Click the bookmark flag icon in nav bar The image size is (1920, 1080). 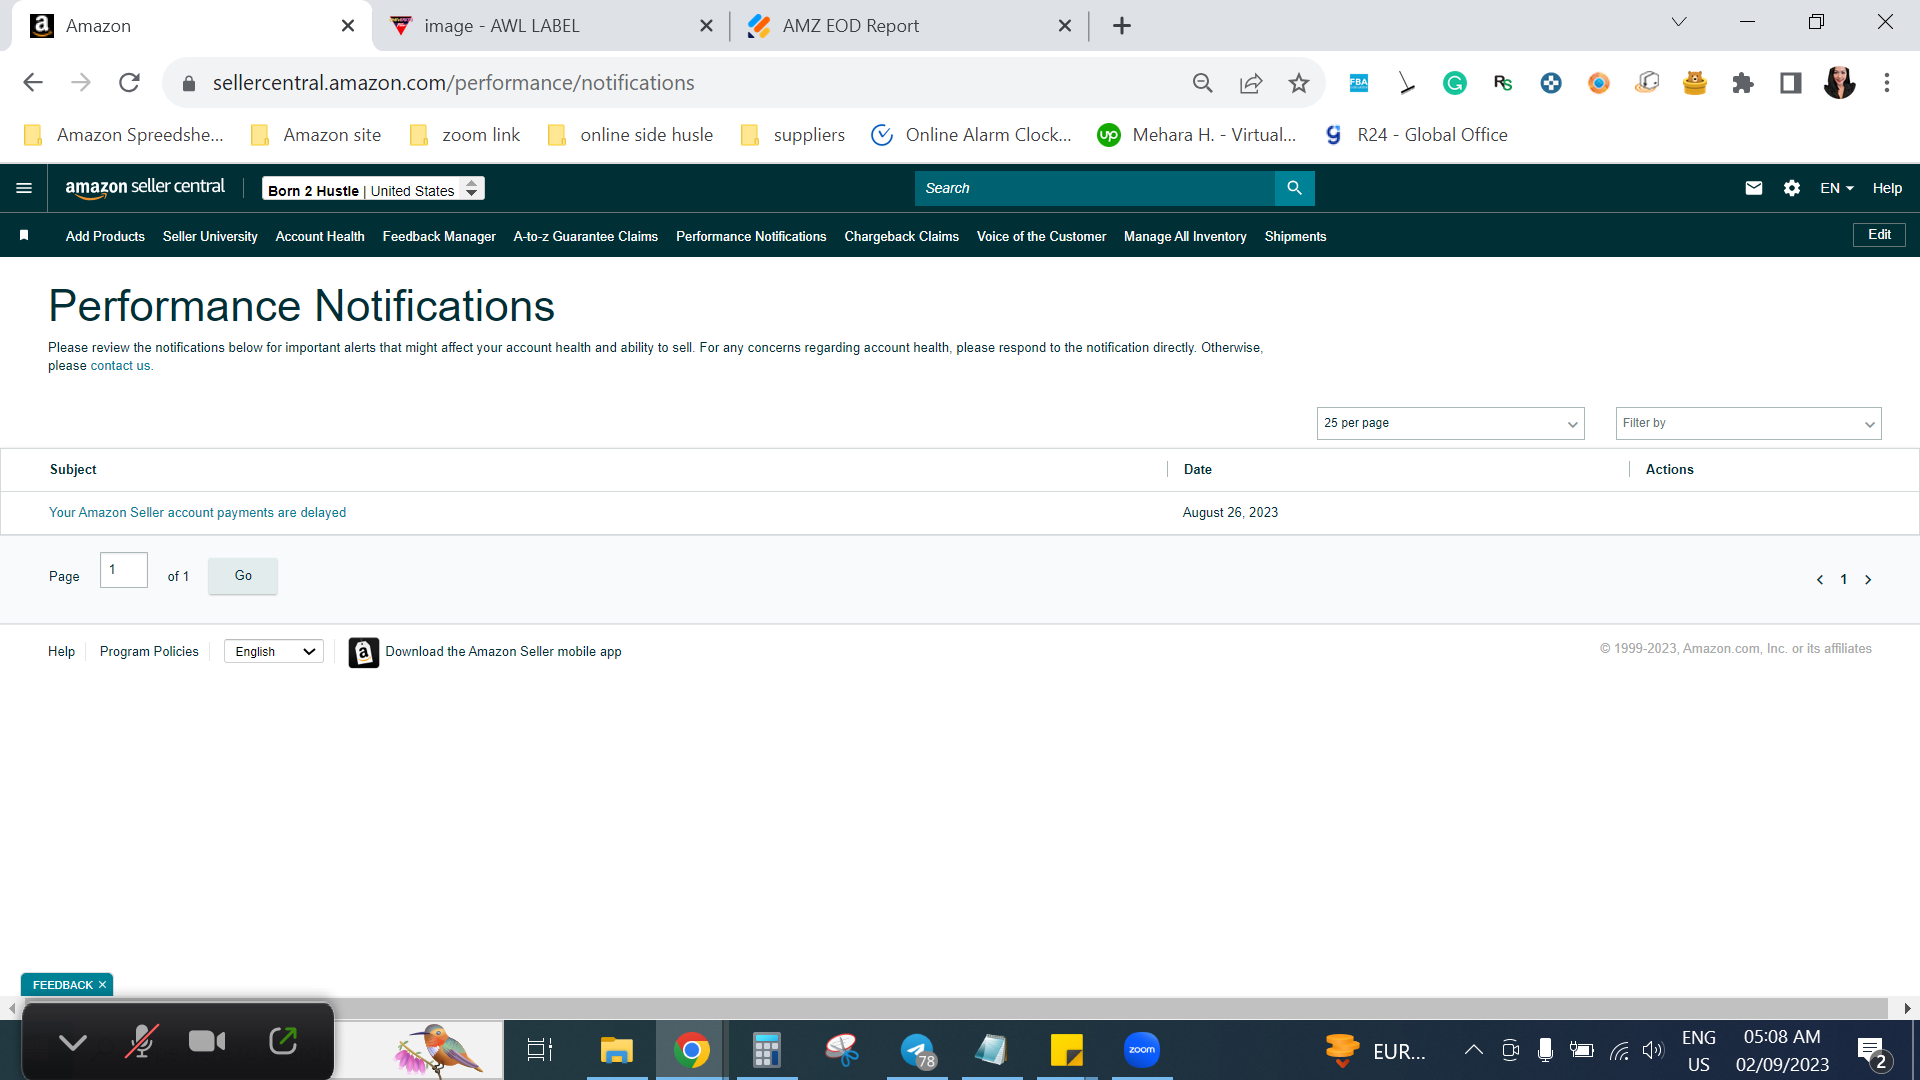(24, 235)
